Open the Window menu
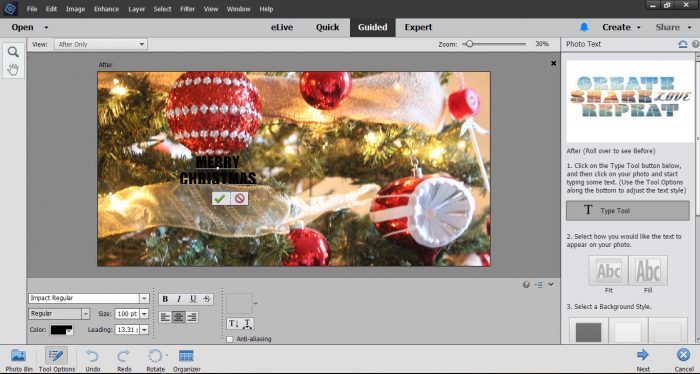The width and height of the screenshot is (700, 374). click(x=238, y=9)
